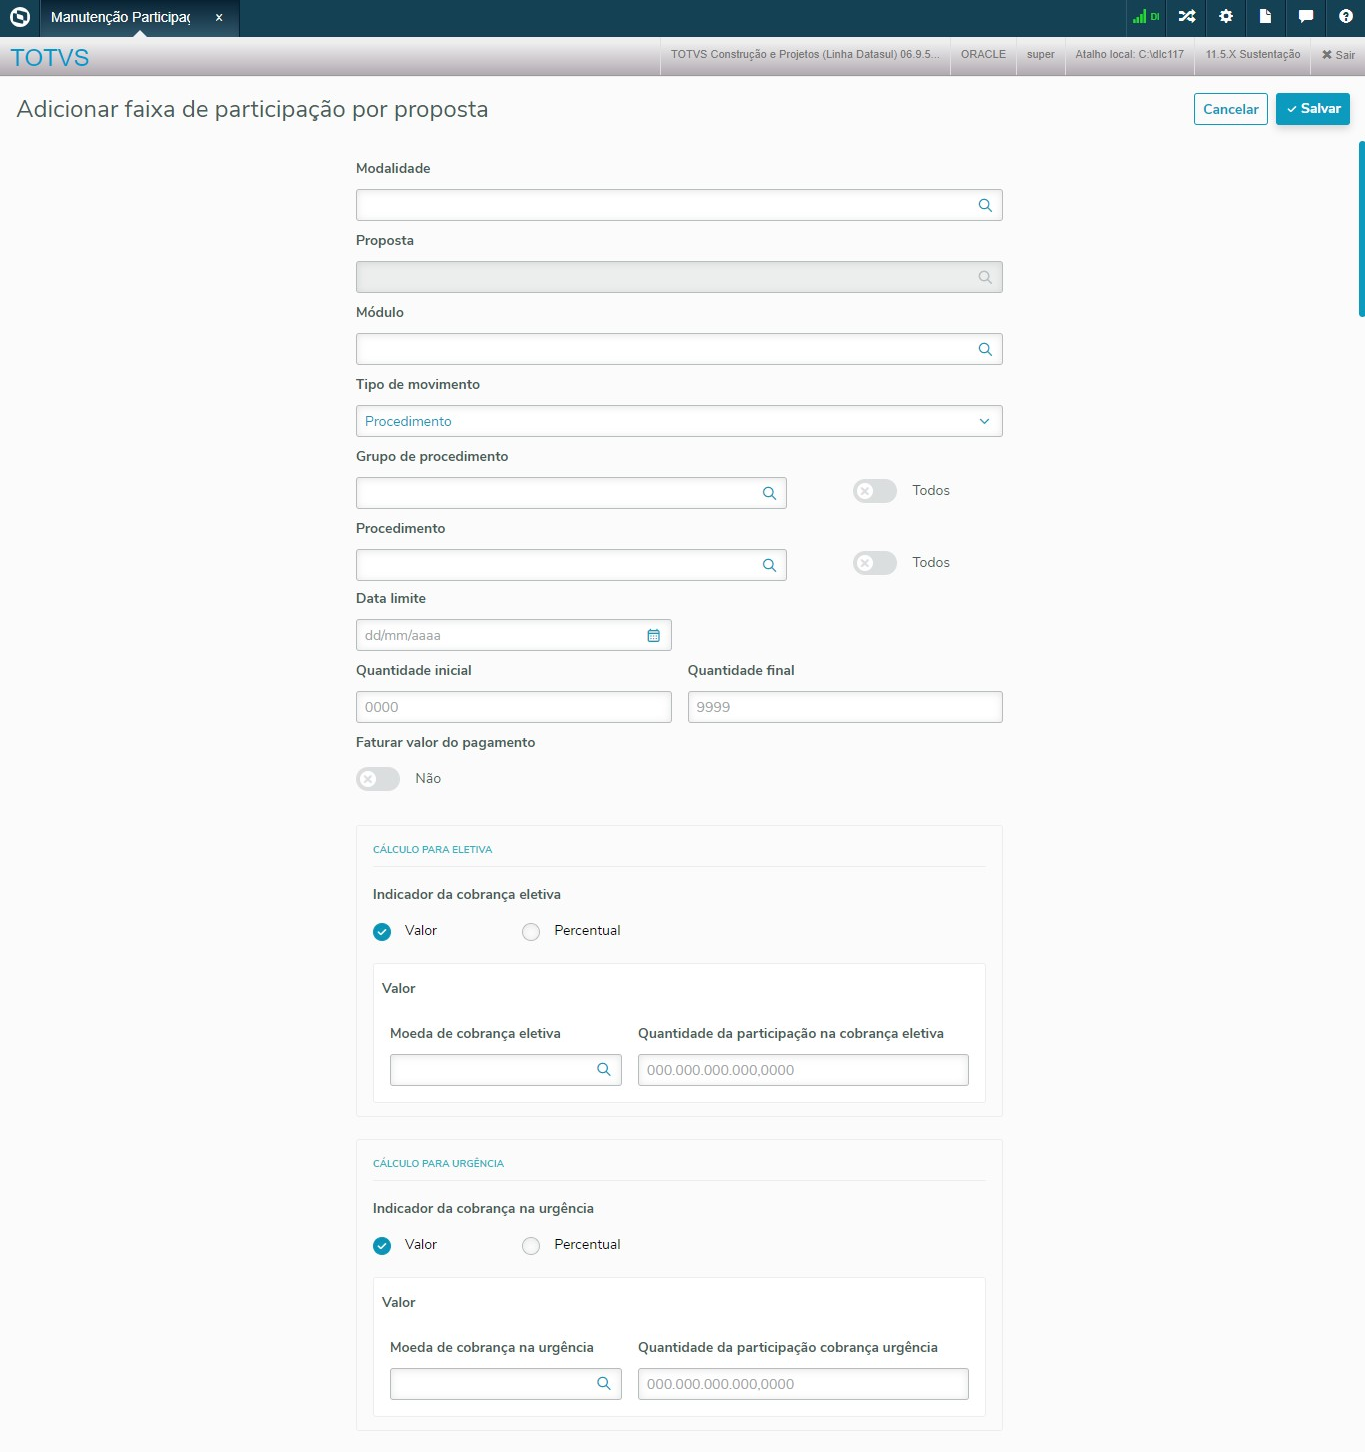Toggle Todos switch for Grupo de procedimento
The width and height of the screenshot is (1365, 1452).
tap(874, 491)
